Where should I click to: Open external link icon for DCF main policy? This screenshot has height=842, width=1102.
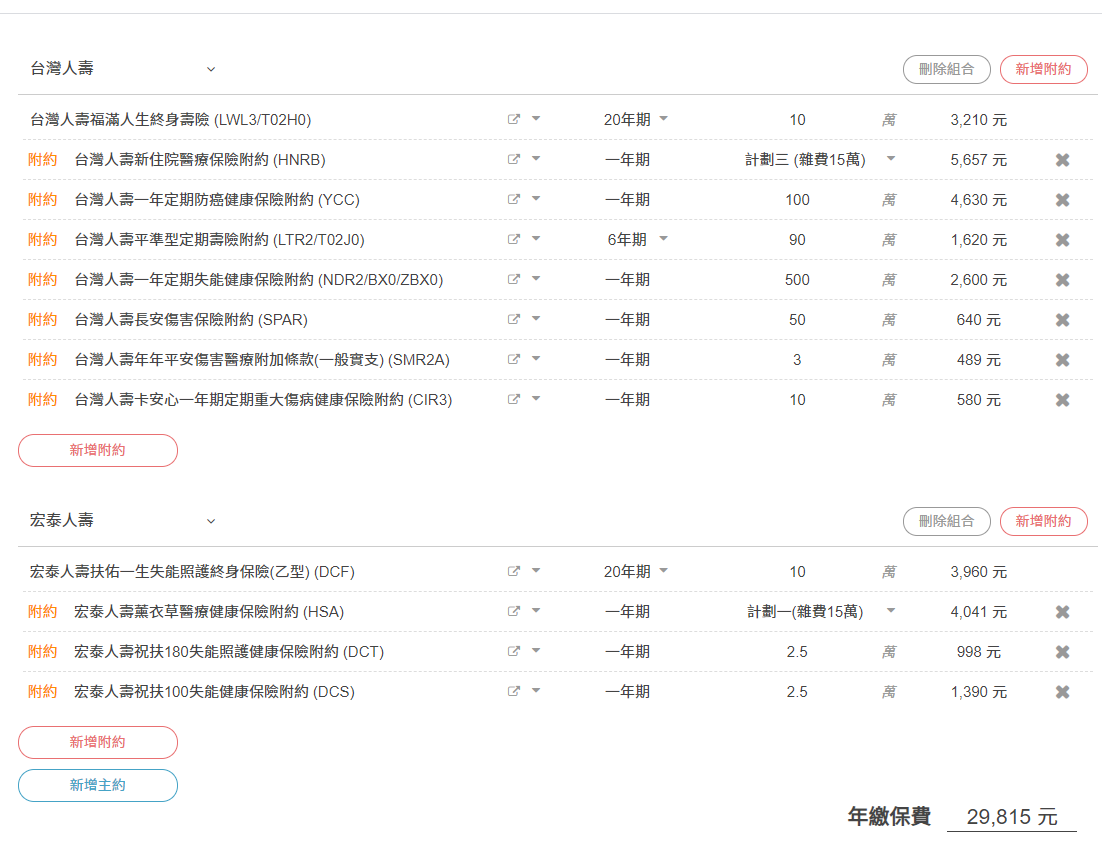tap(514, 571)
